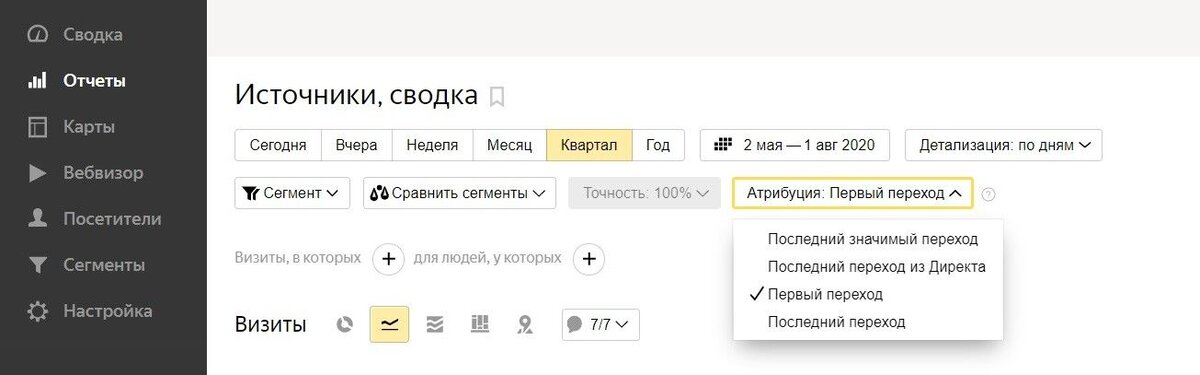This screenshot has width=1200, height=375.
Task: Switch Визиты chart to map view
Action: (x=524, y=324)
